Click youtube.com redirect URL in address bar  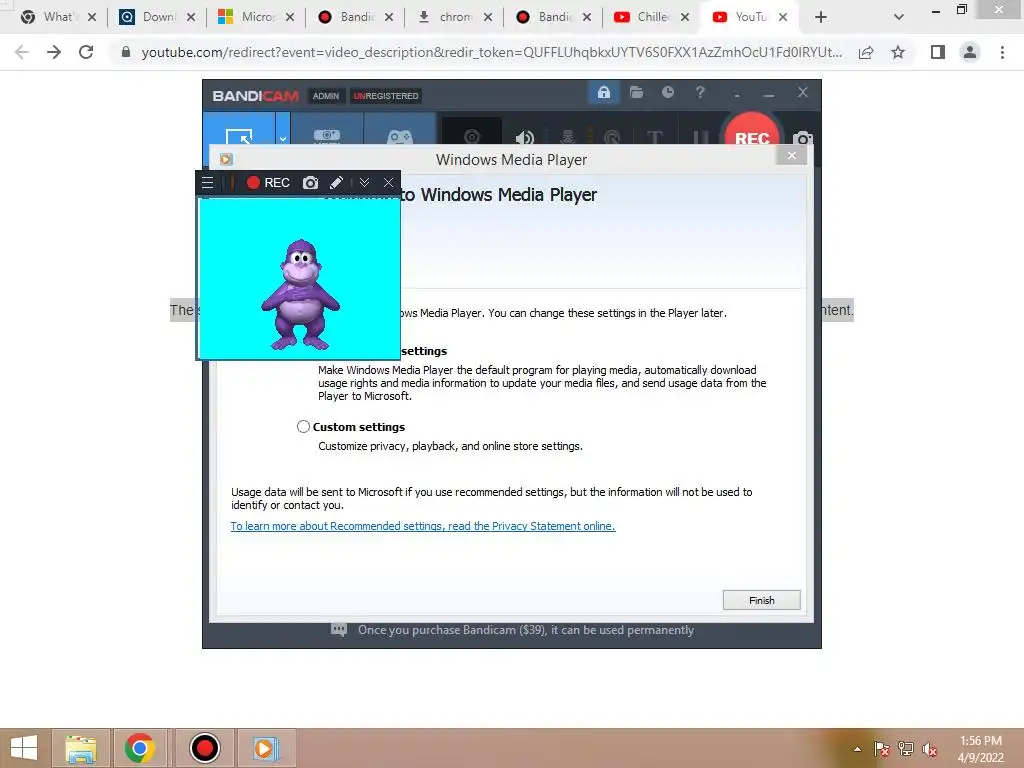click(x=492, y=52)
